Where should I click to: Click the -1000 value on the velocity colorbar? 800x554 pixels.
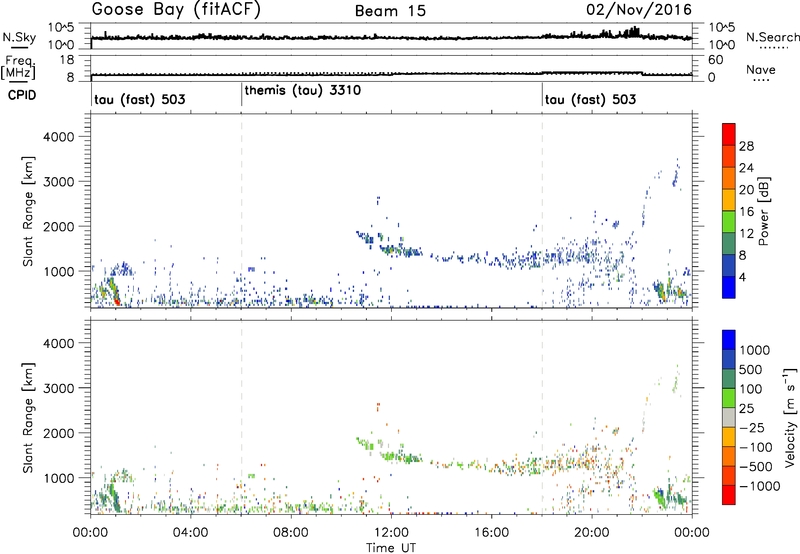click(x=759, y=486)
